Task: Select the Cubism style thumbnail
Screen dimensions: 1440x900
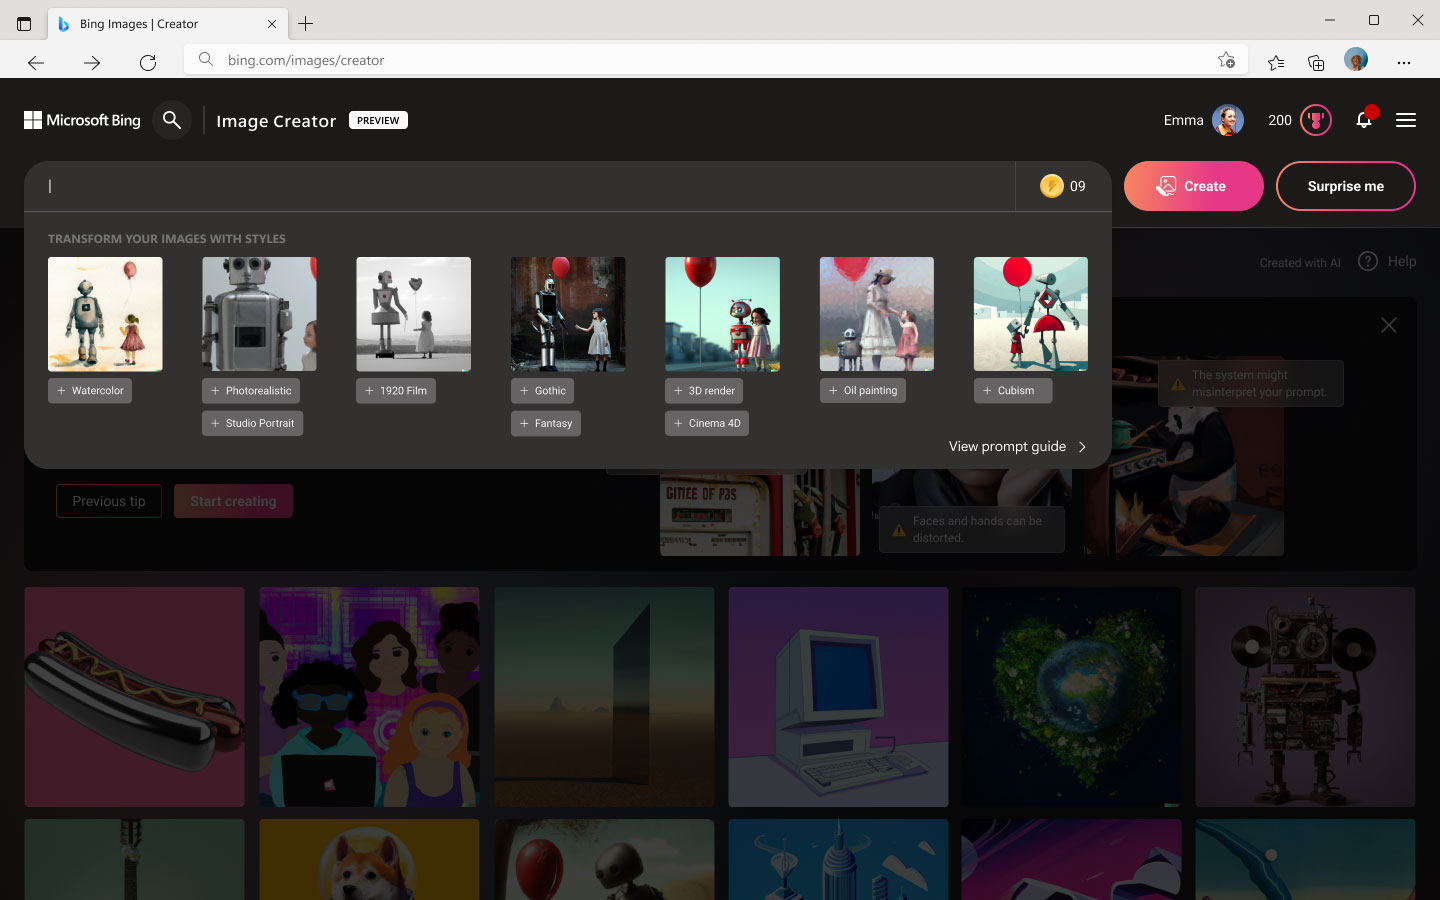Action: click(x=1030, y=314)
